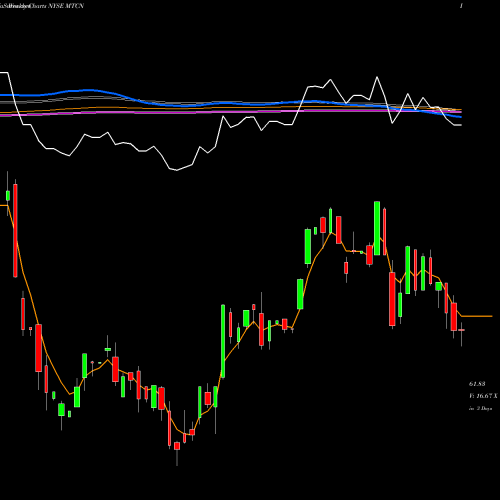Click the 'in 2 Days' label
Image resolution: width=500 pixels, height=500 pixels.
click(x=480, y=408)
